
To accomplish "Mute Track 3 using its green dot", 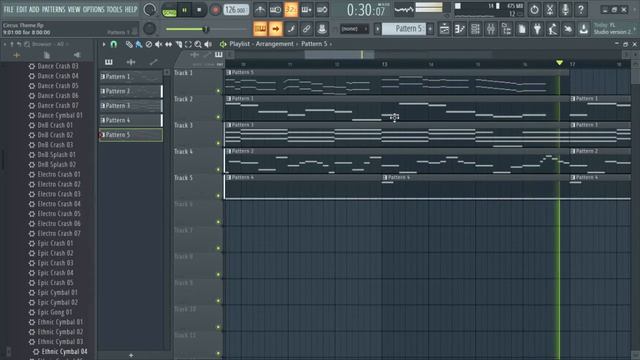I will pyautogui.click(x=218, y=143).
